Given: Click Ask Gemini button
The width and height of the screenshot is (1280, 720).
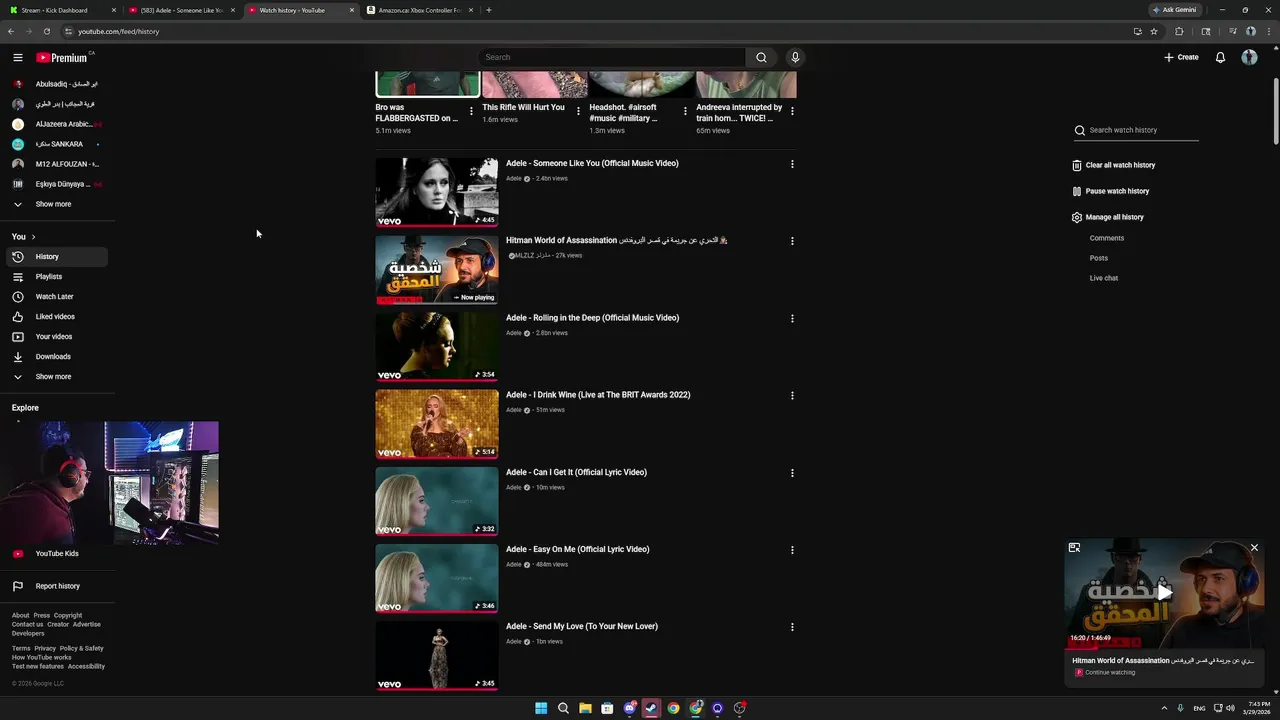Looking at the screenshot, I should click(x=1174, y=10).
